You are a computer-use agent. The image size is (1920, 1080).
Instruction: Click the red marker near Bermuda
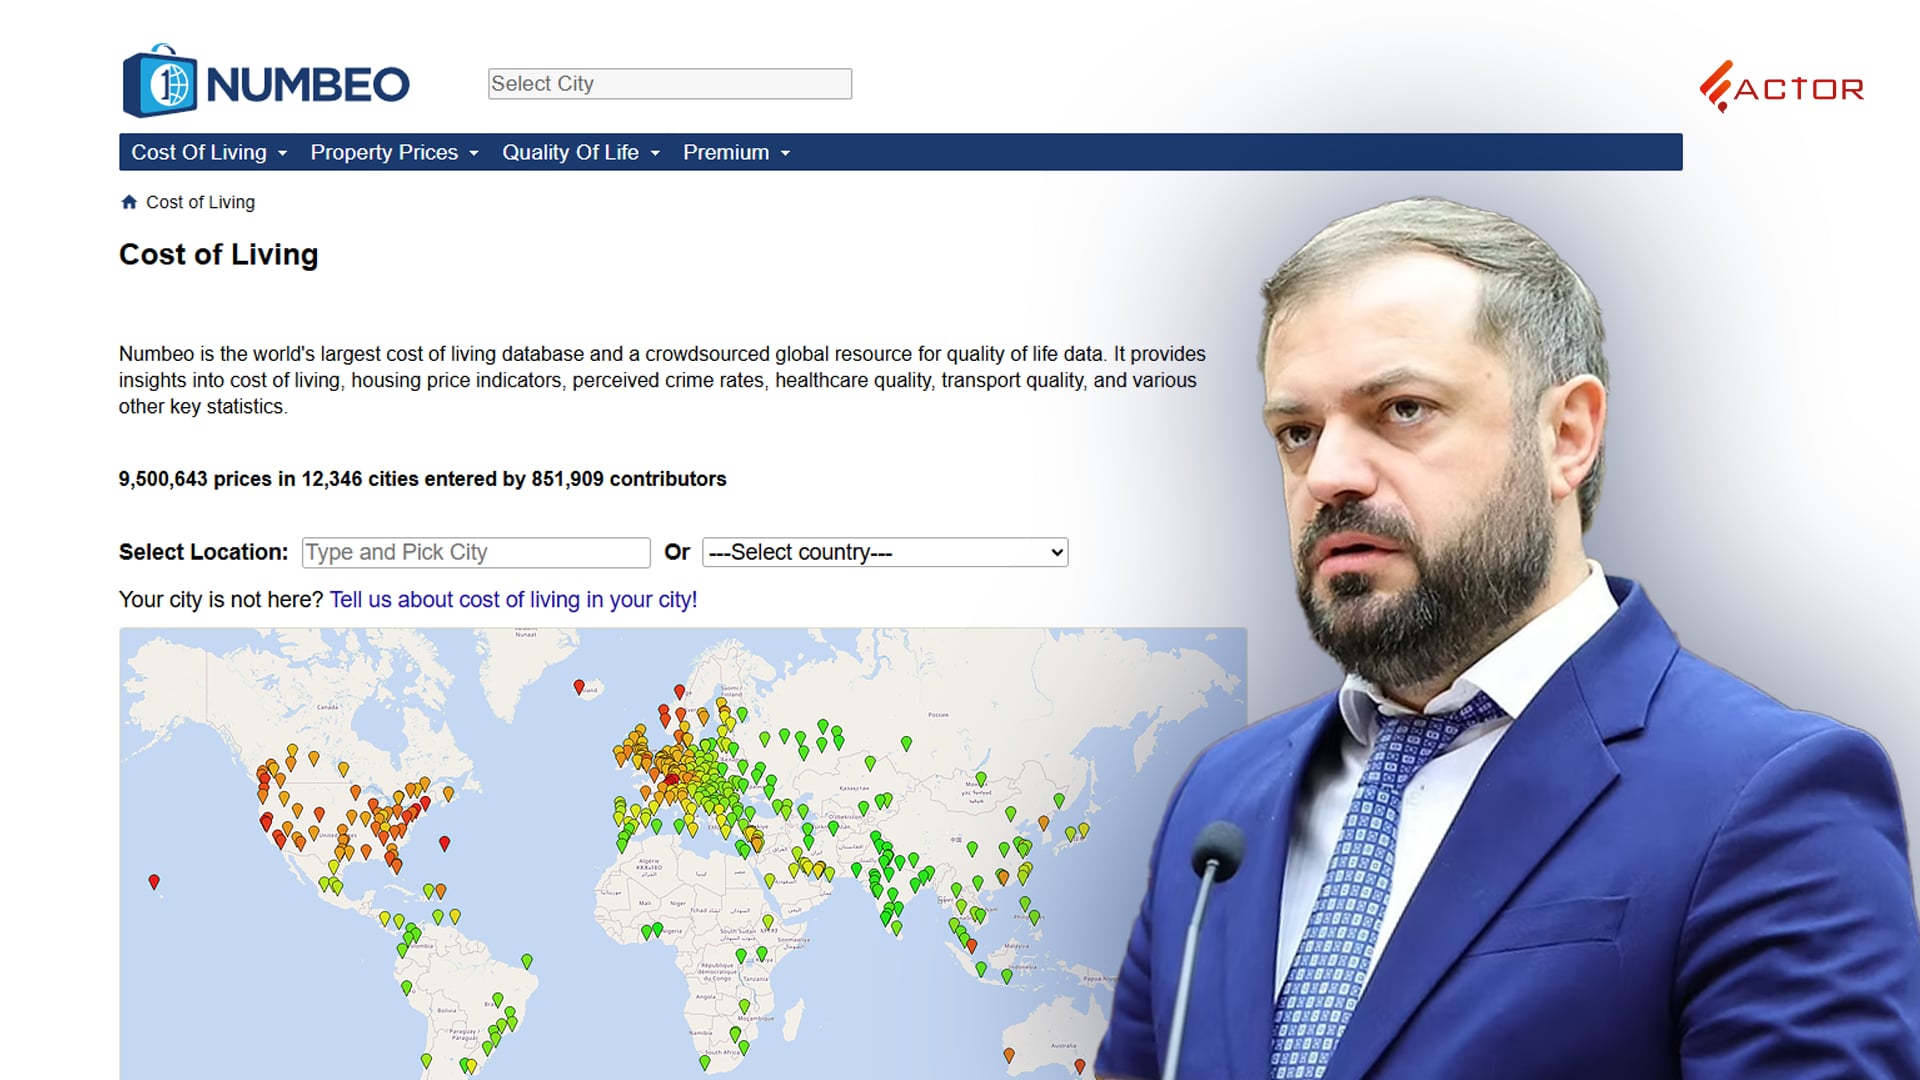pos(445,844)
